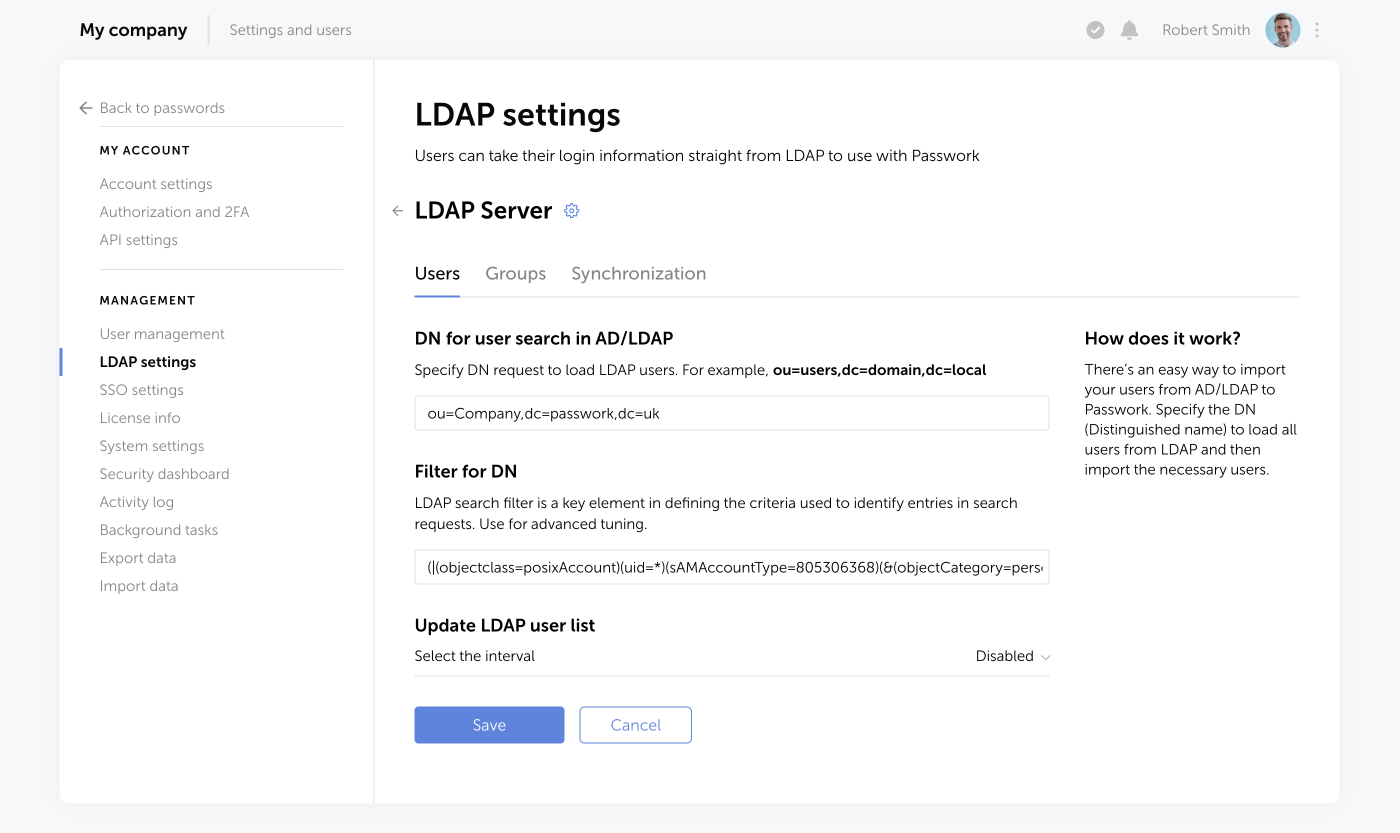
Task: Click the checkmark status icon in the header
Action: [x=1095, y=30]
